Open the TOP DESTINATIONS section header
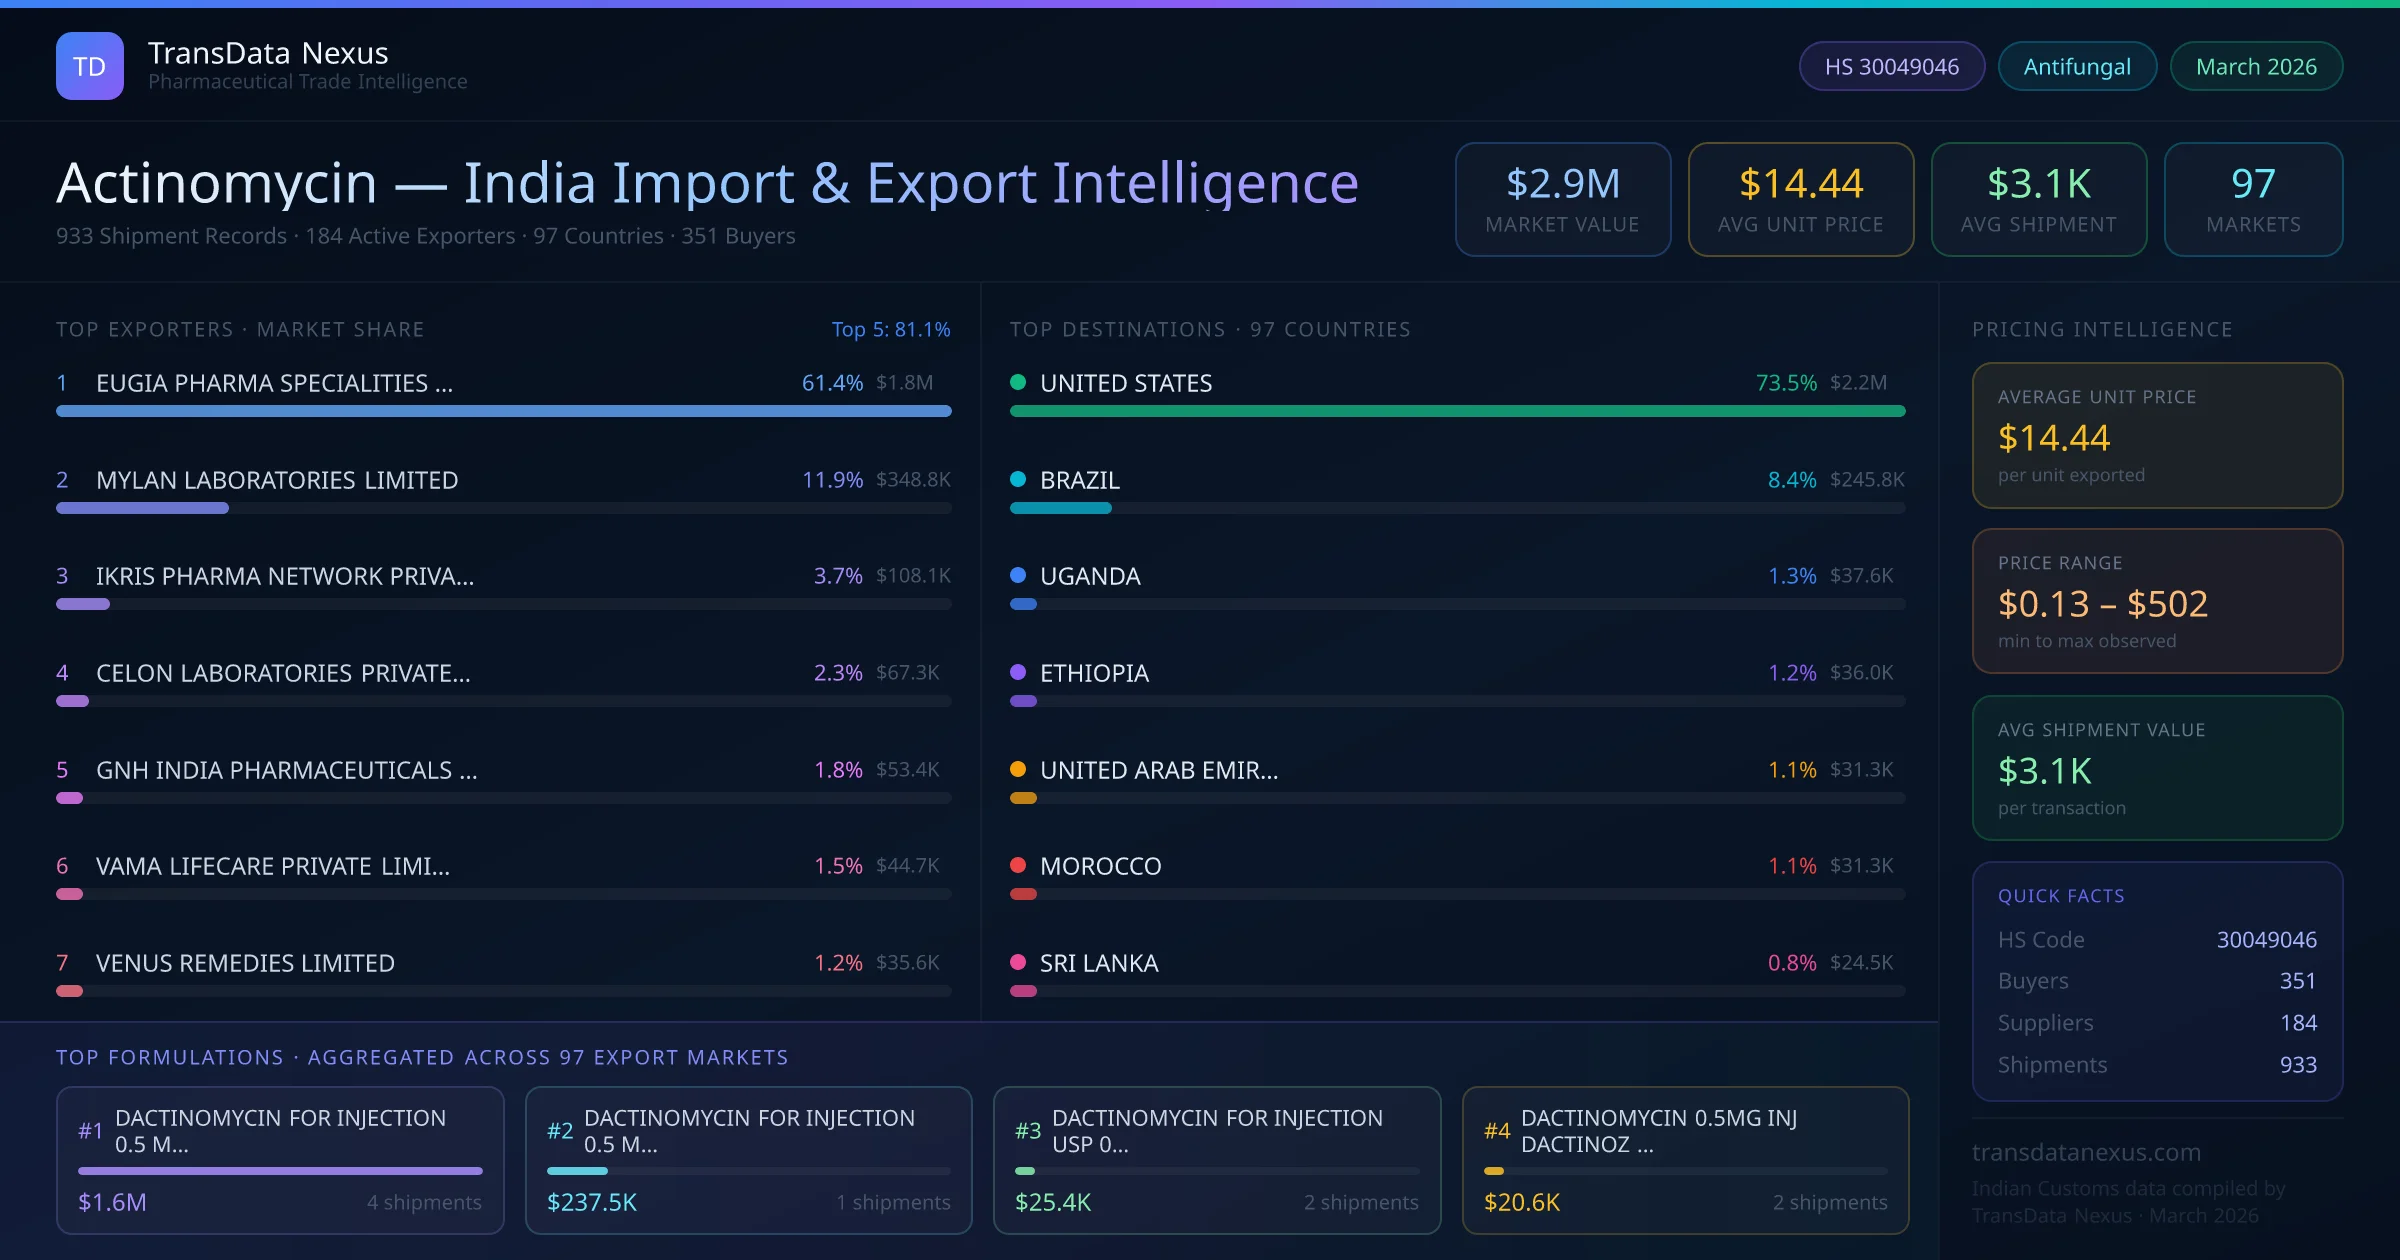Screen dimensions: 2400x1260 [1209, 328]
